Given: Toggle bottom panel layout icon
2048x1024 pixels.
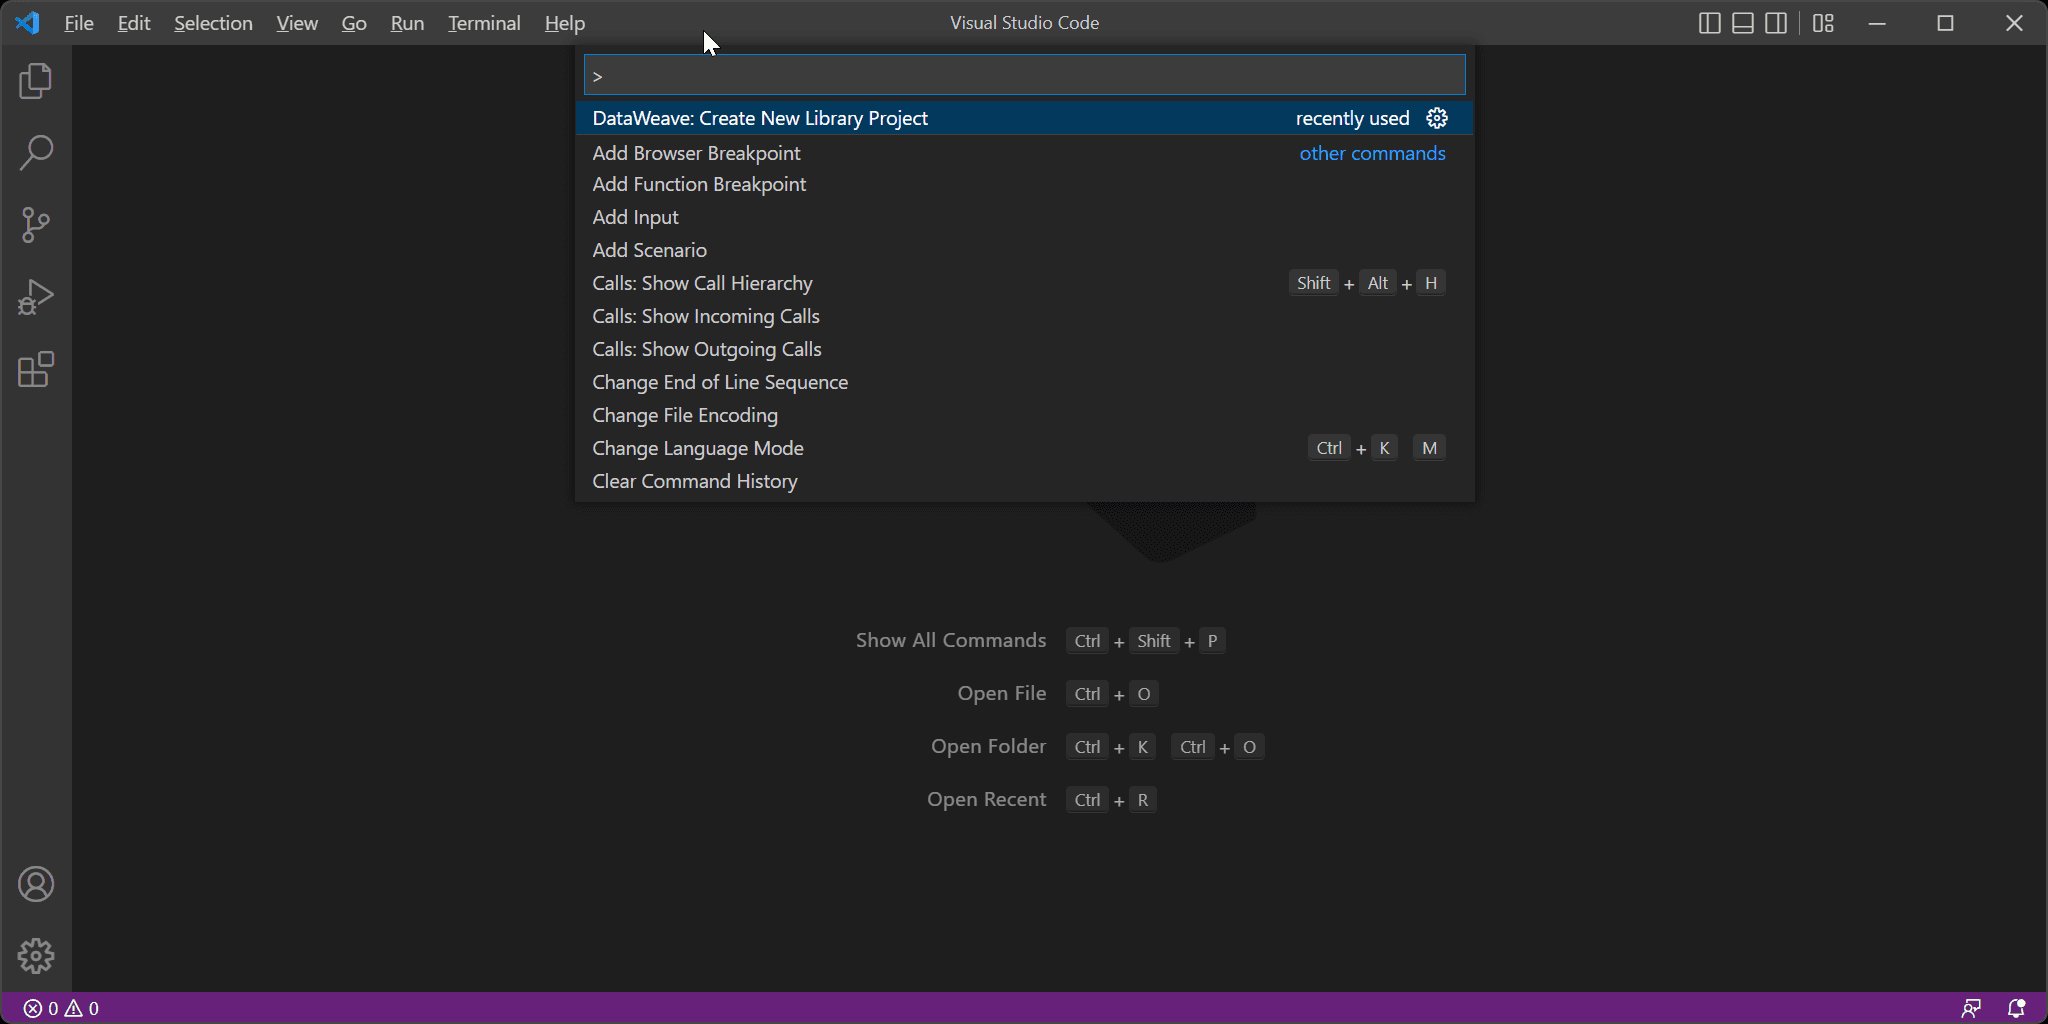Looking at the screenshot, I should [x=1742, y=23].
